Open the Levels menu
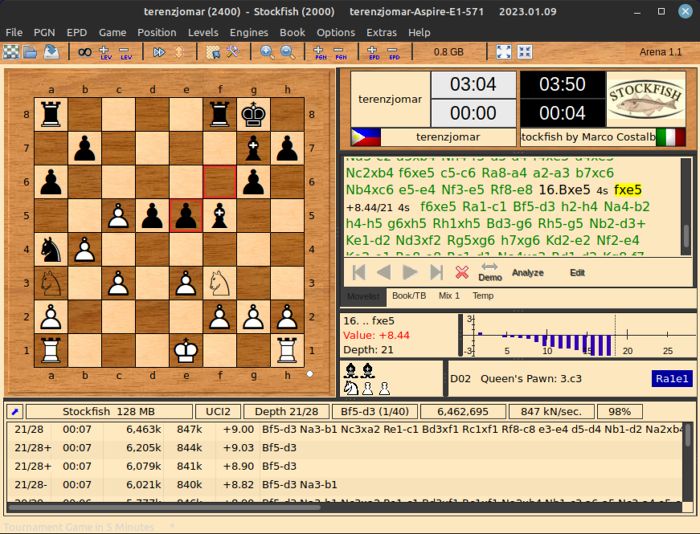The width and height of the screenshot is (700, 534). click(x=203, y=33)
